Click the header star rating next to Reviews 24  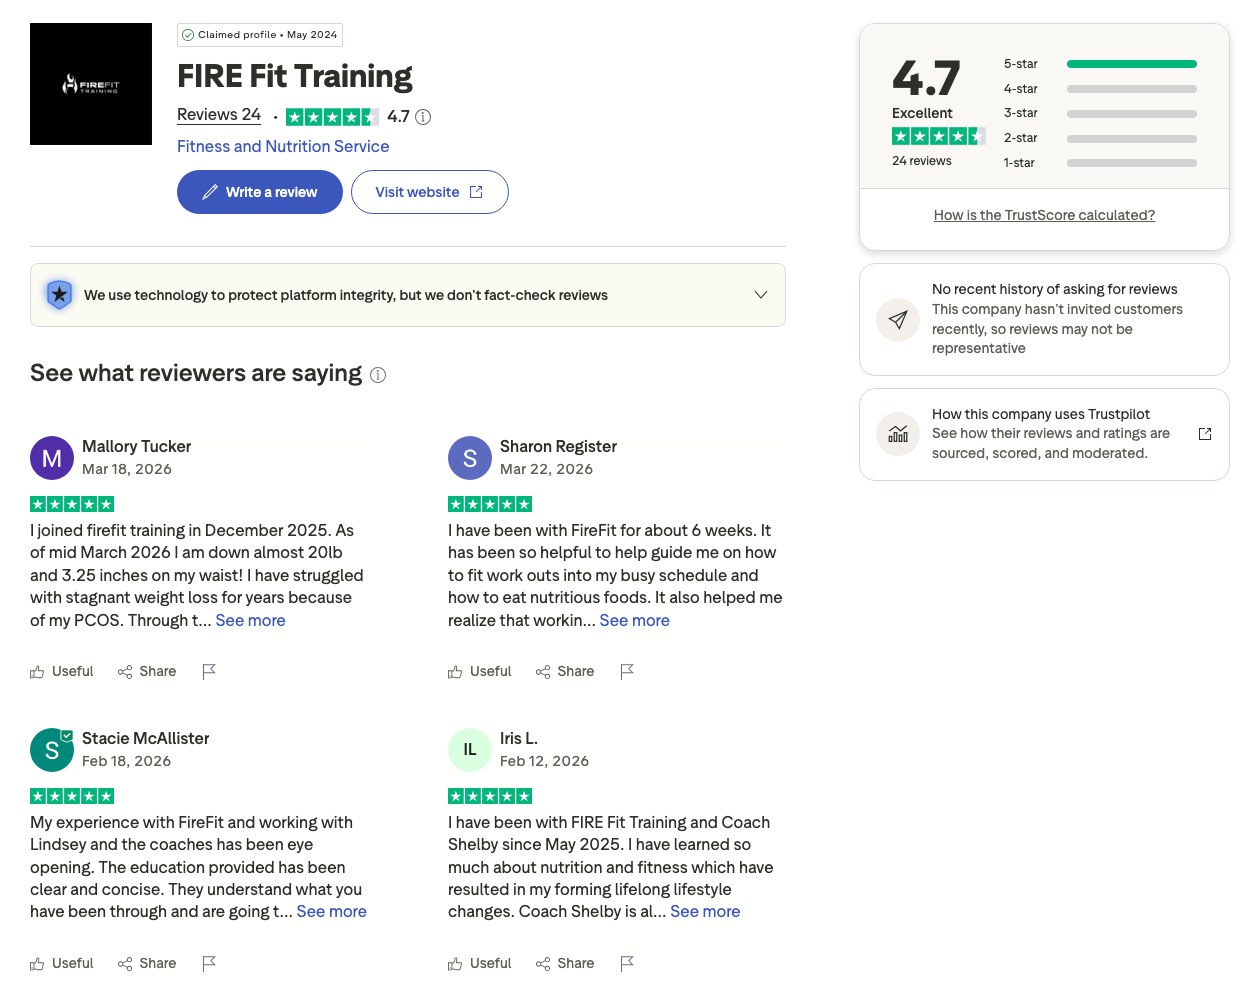click(332, 117)
